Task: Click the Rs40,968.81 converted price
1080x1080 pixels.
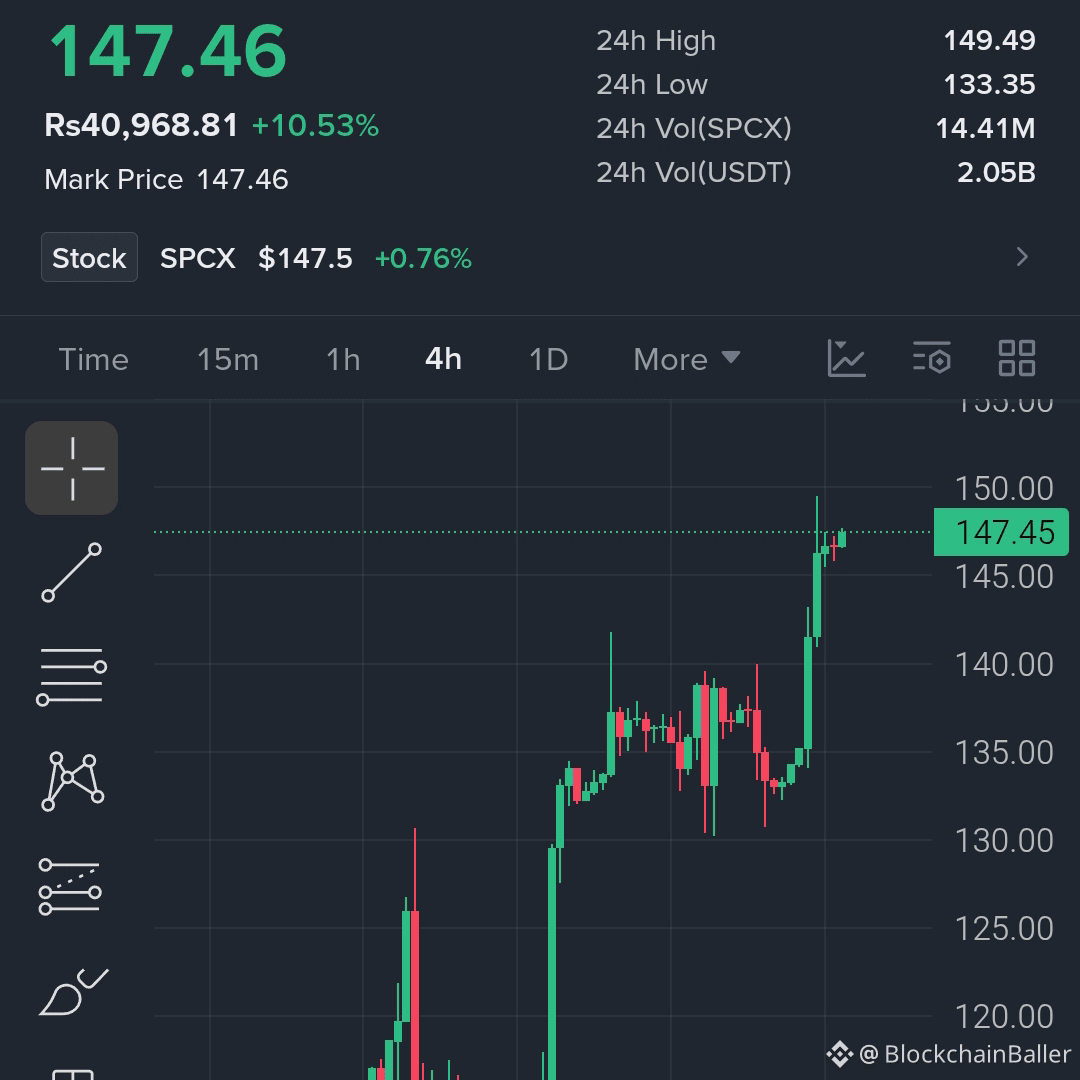Action: tap(141, 125)
